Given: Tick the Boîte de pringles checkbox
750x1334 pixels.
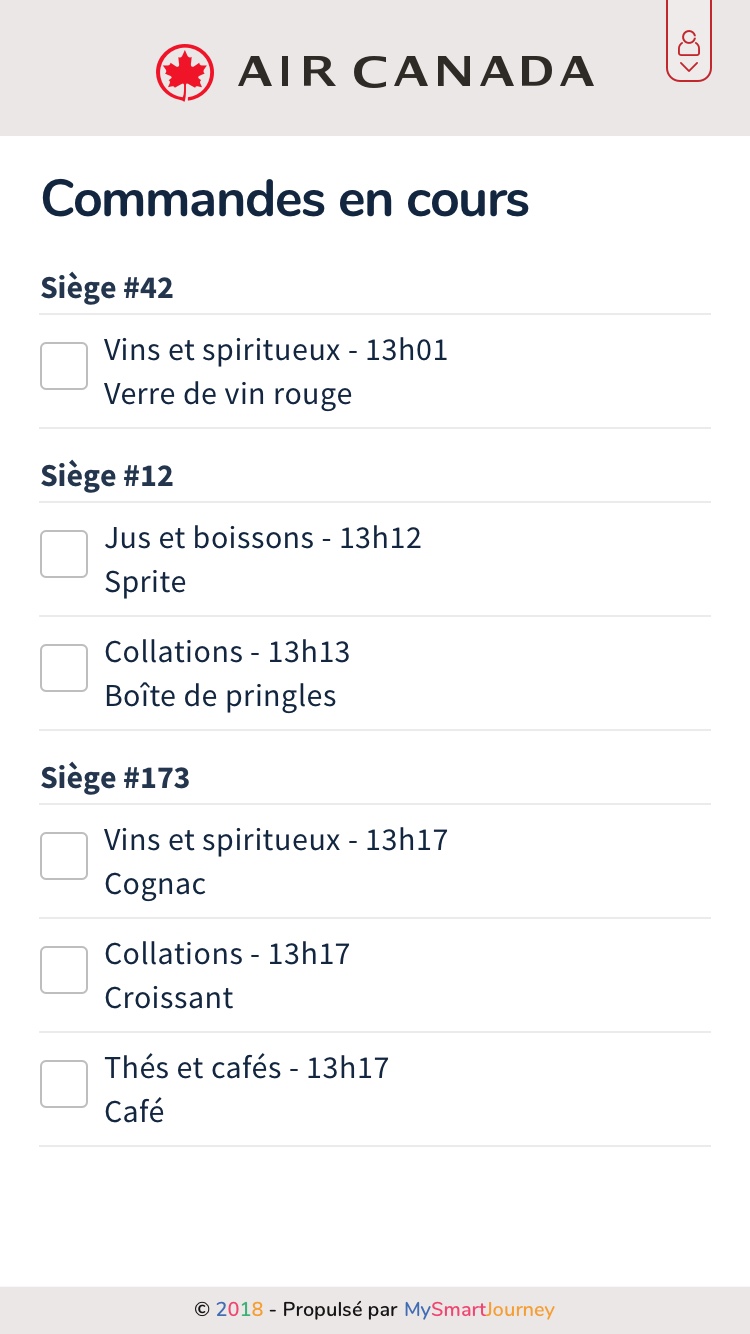Looking at the screenshot, I should [x=64, y=668].
